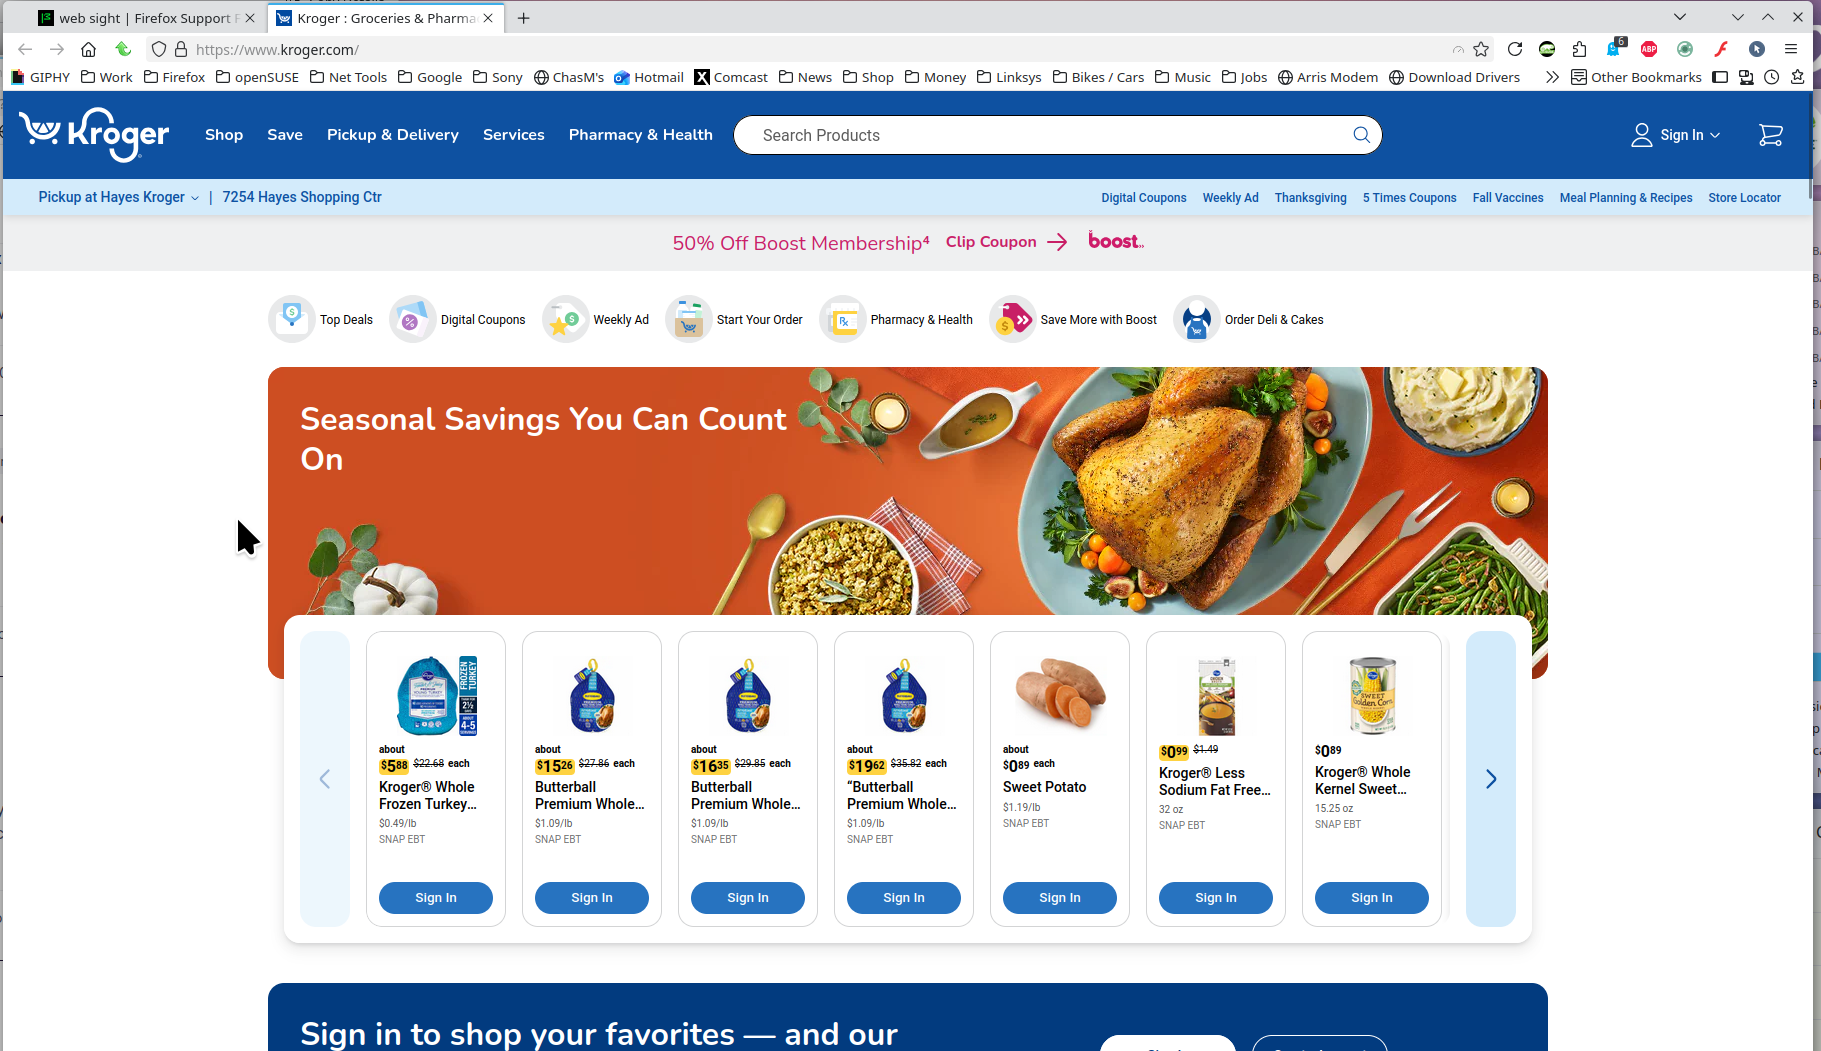Click Sign In under Sweet Potato

coord(1060,898)
